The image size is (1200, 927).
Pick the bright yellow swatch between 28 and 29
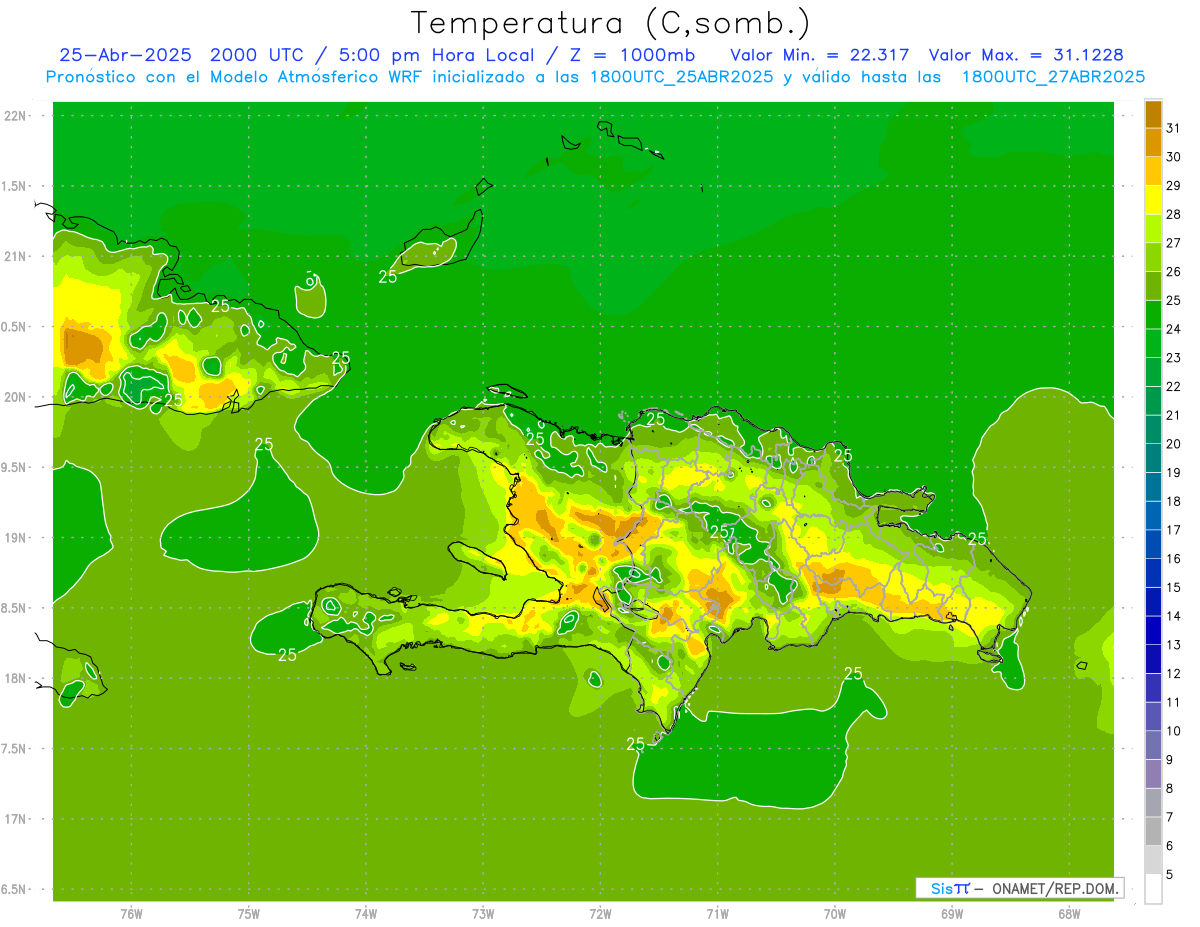point(1153,200)
